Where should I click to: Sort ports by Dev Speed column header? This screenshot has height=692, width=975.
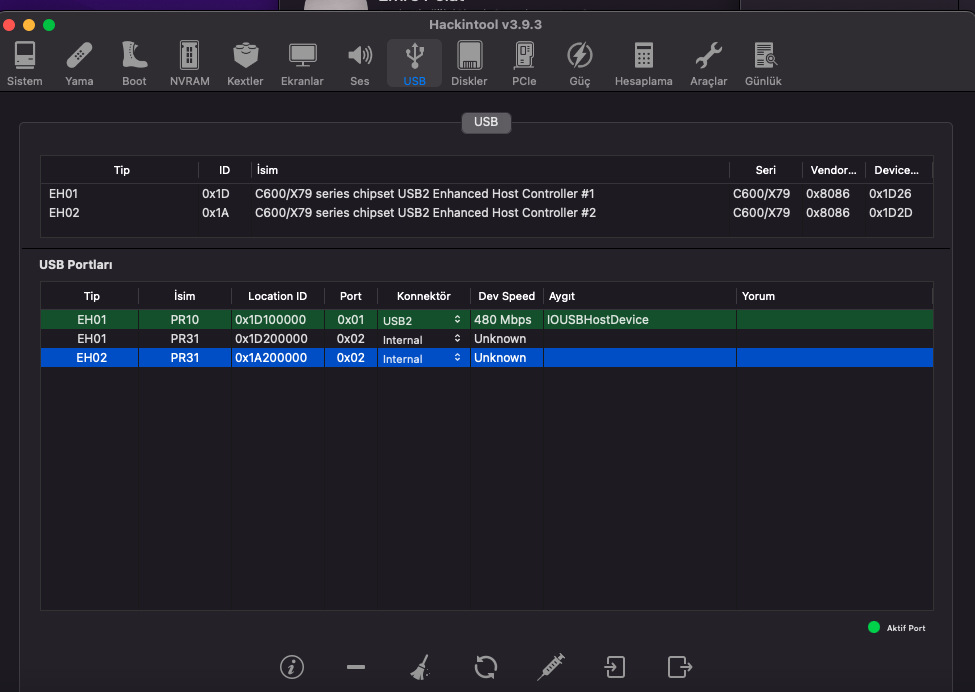tap(506, 296)
